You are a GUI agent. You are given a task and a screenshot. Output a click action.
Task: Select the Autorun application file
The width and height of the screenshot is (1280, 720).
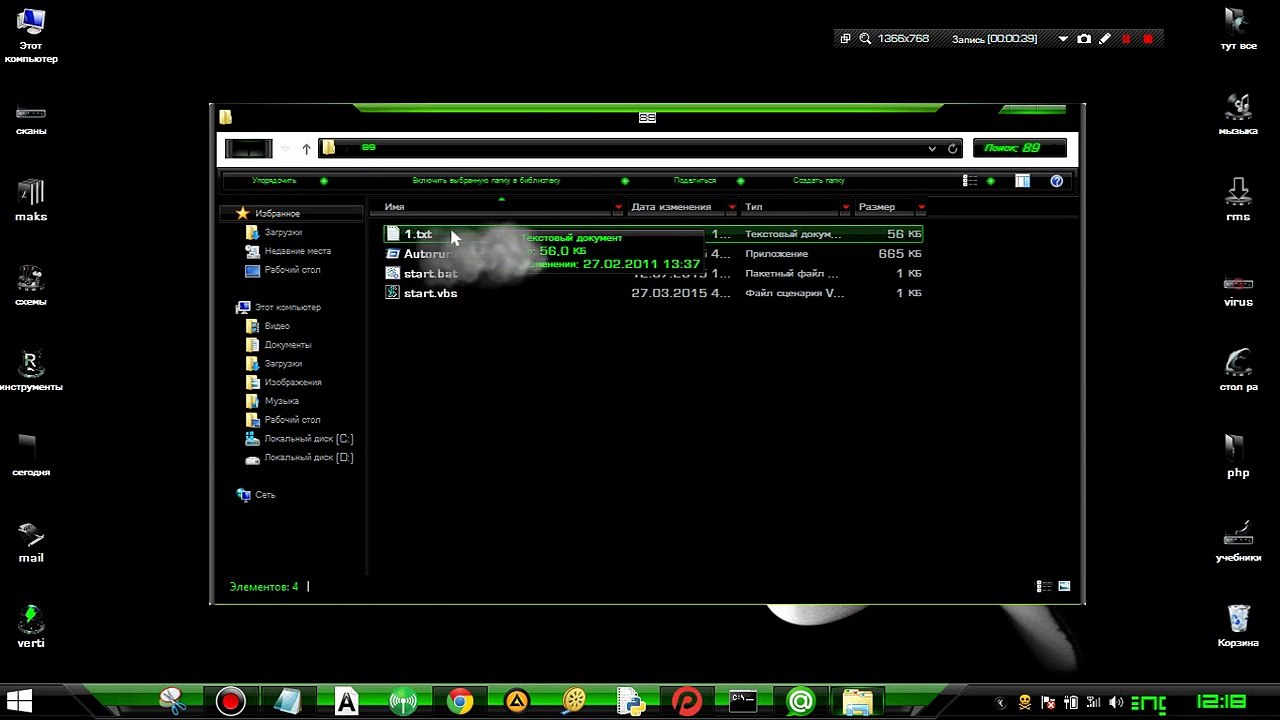pos(428,254)
